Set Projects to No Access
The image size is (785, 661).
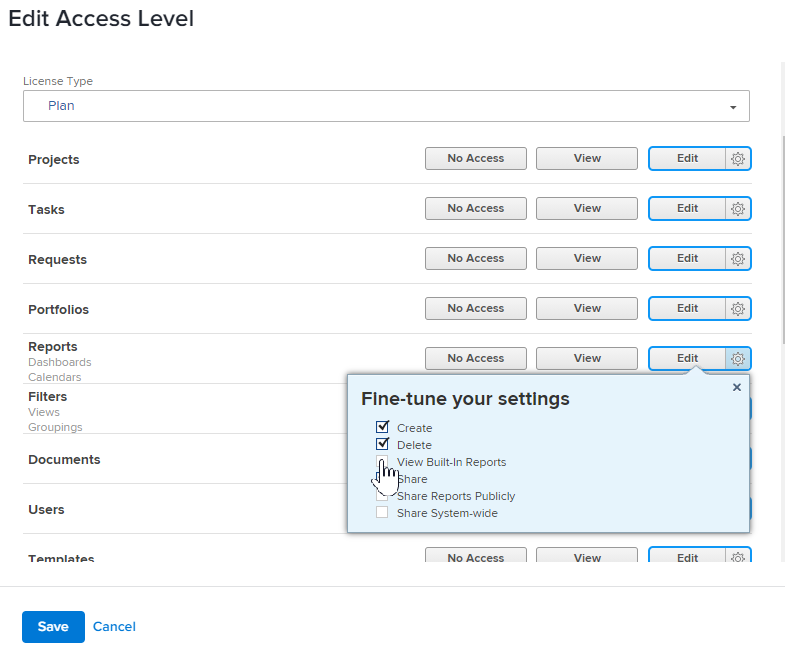(x=476, y=158)
